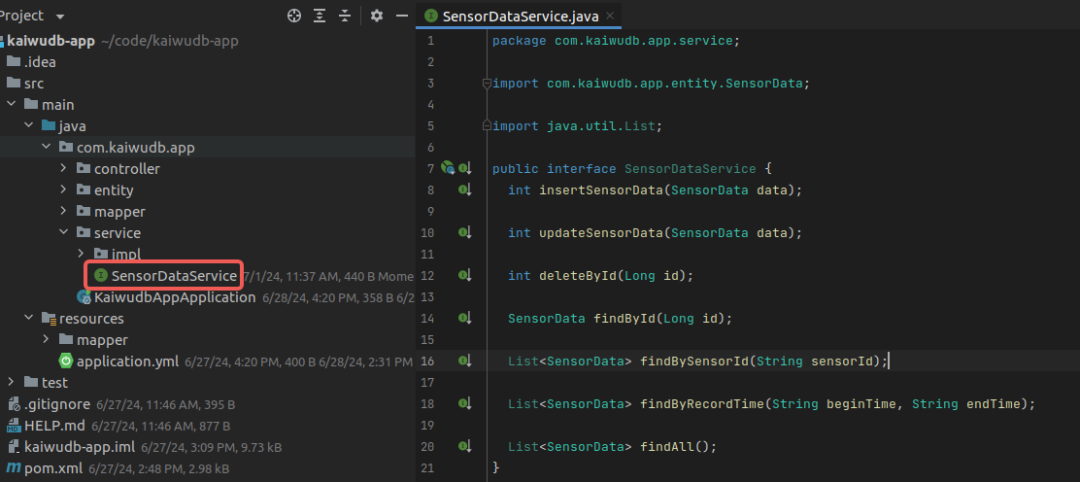
Task: Switch to the SensorDataService.java editor tab
Action: point(518,16)
